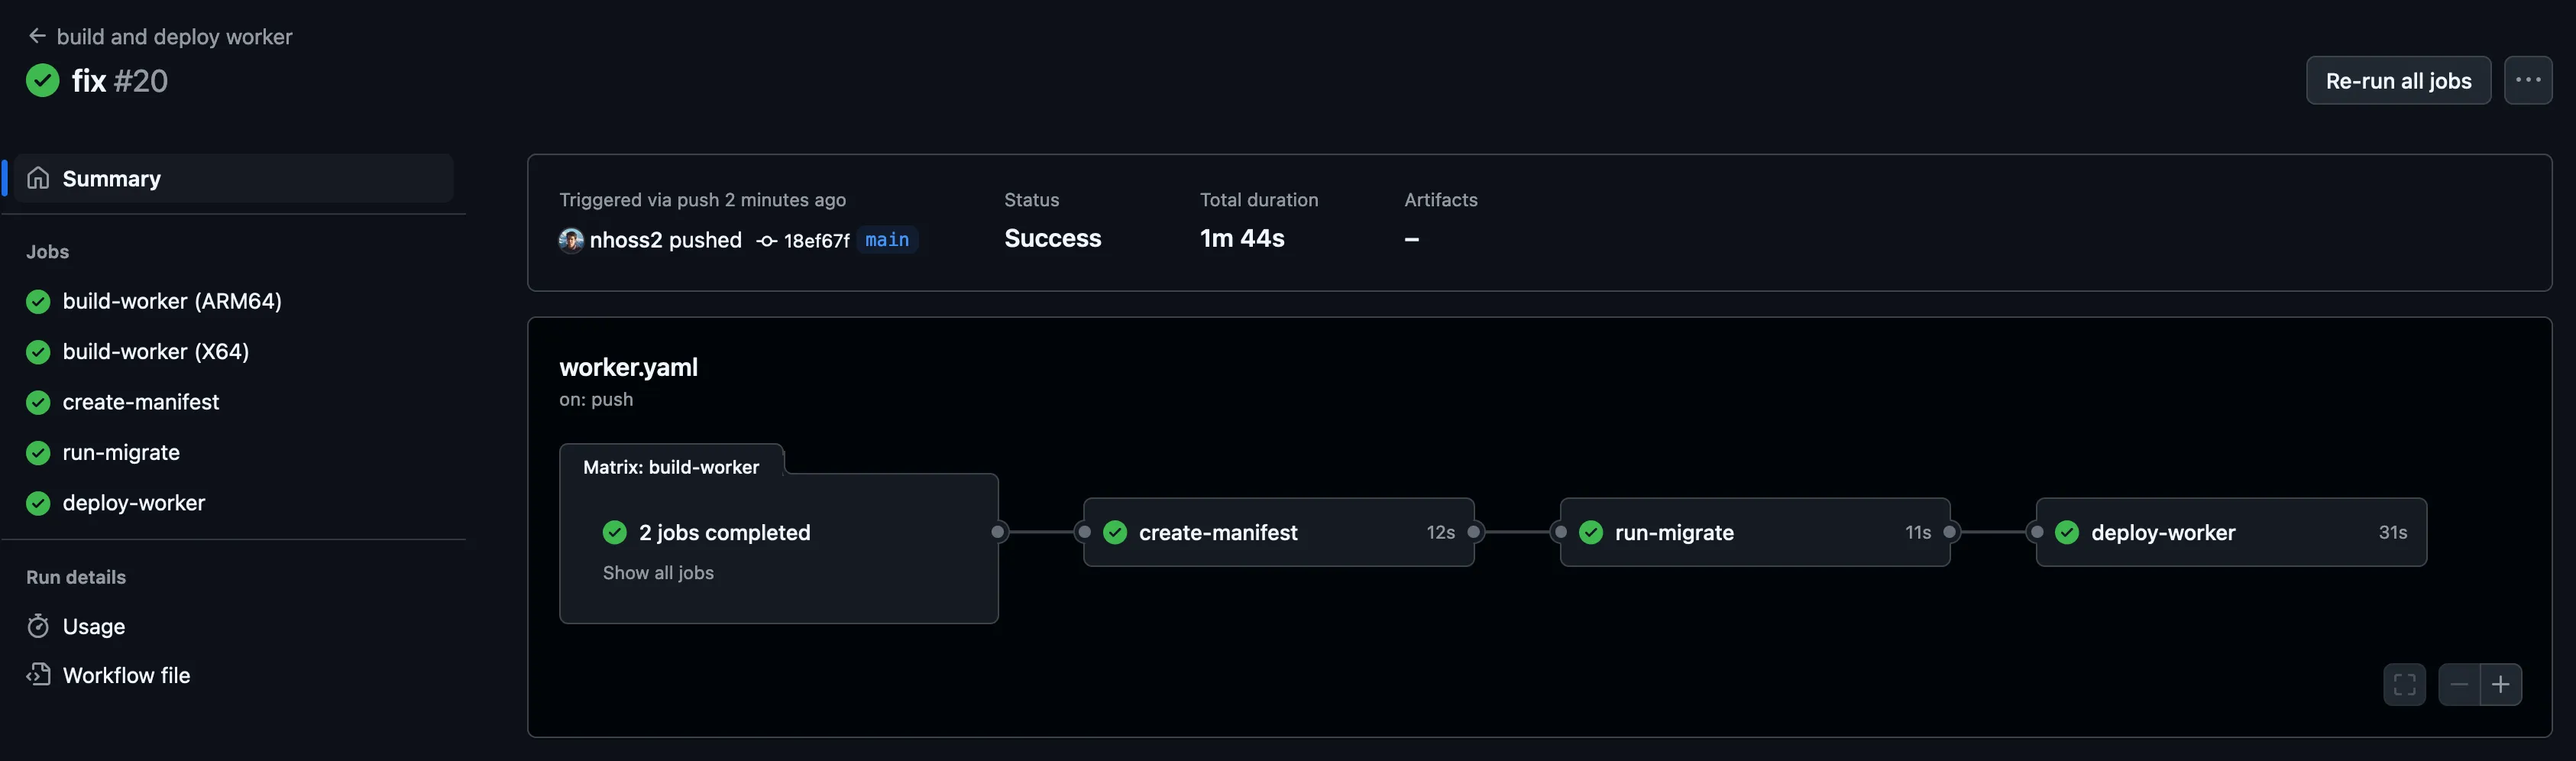2576x761 pixels.
Task: Click the nhoss2 user avatar
Action: pyautogui.click(x=571, y=240)
